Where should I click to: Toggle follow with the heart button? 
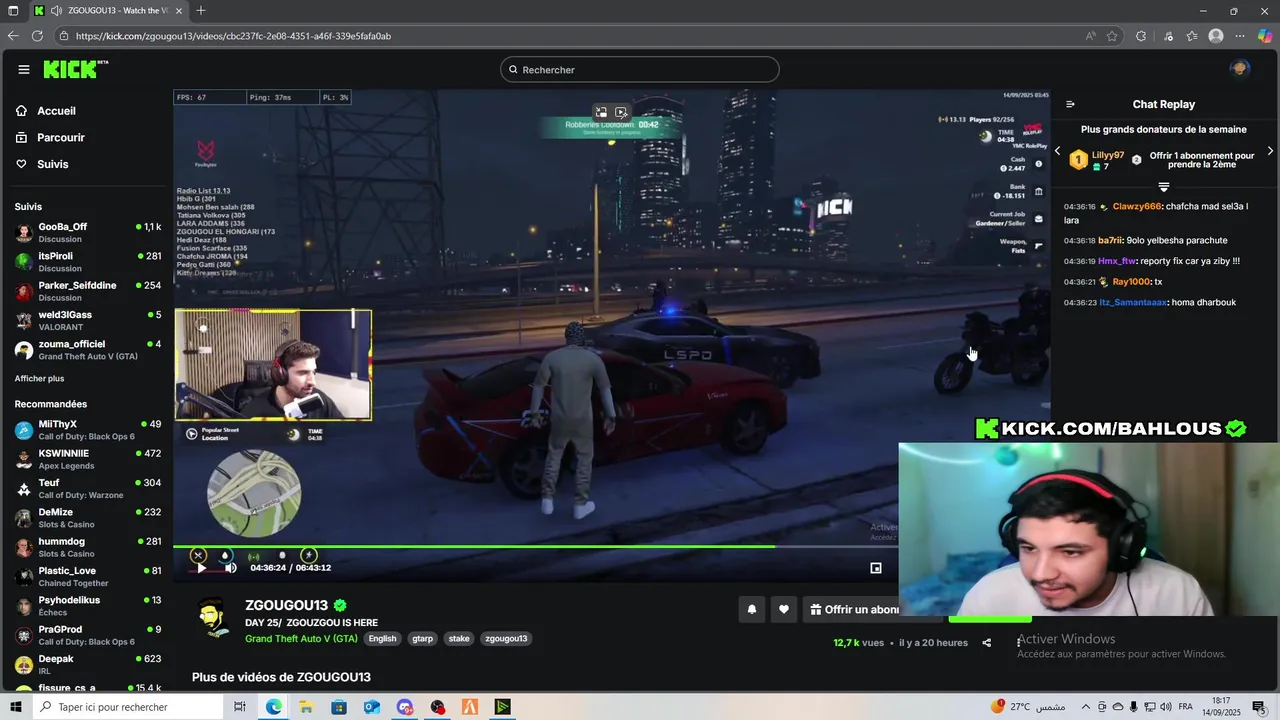coord(784,609)
